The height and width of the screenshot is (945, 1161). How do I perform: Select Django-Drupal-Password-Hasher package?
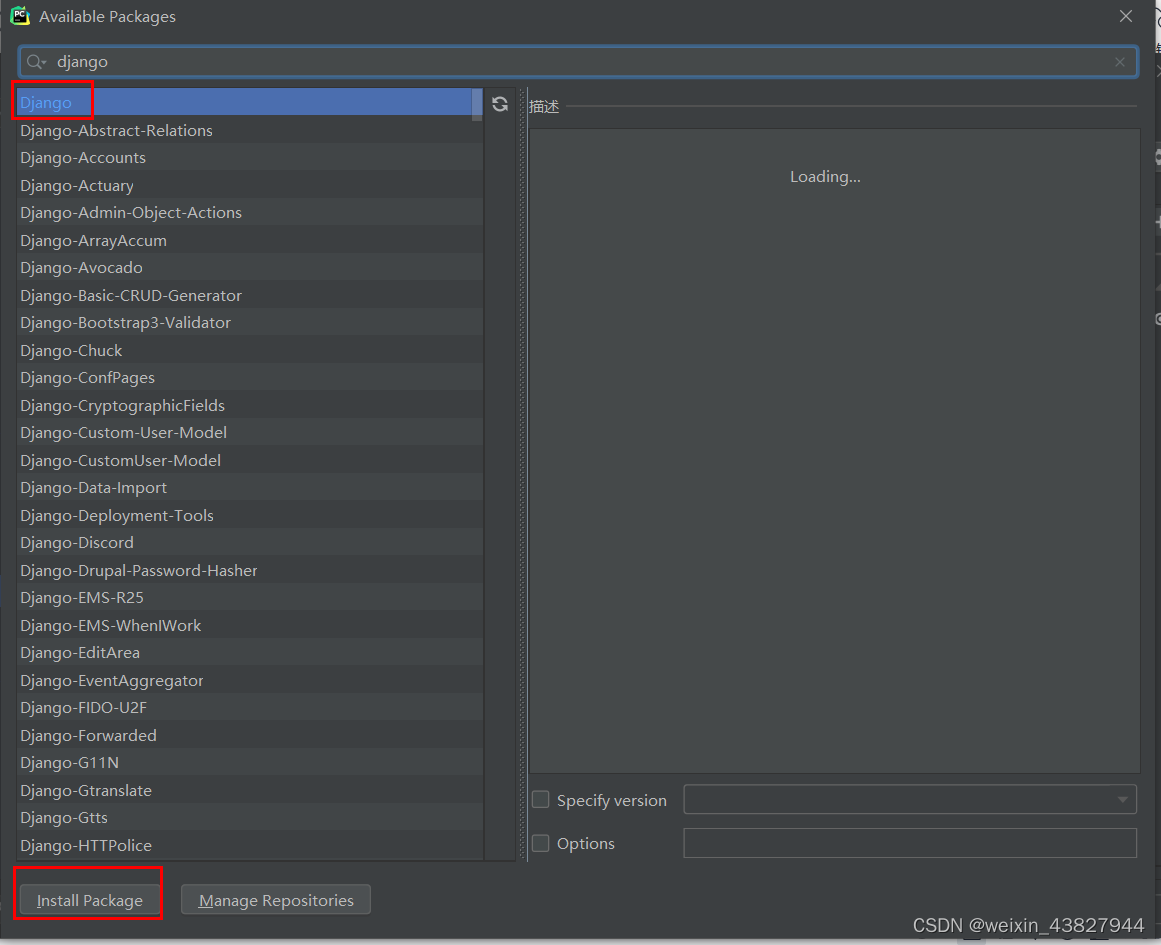tap(250, 570)
